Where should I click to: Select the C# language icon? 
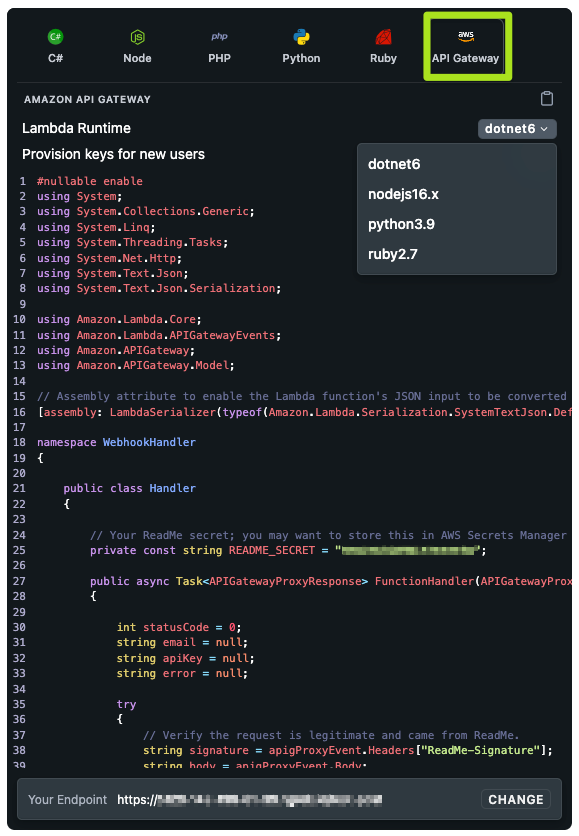(55, 37)
